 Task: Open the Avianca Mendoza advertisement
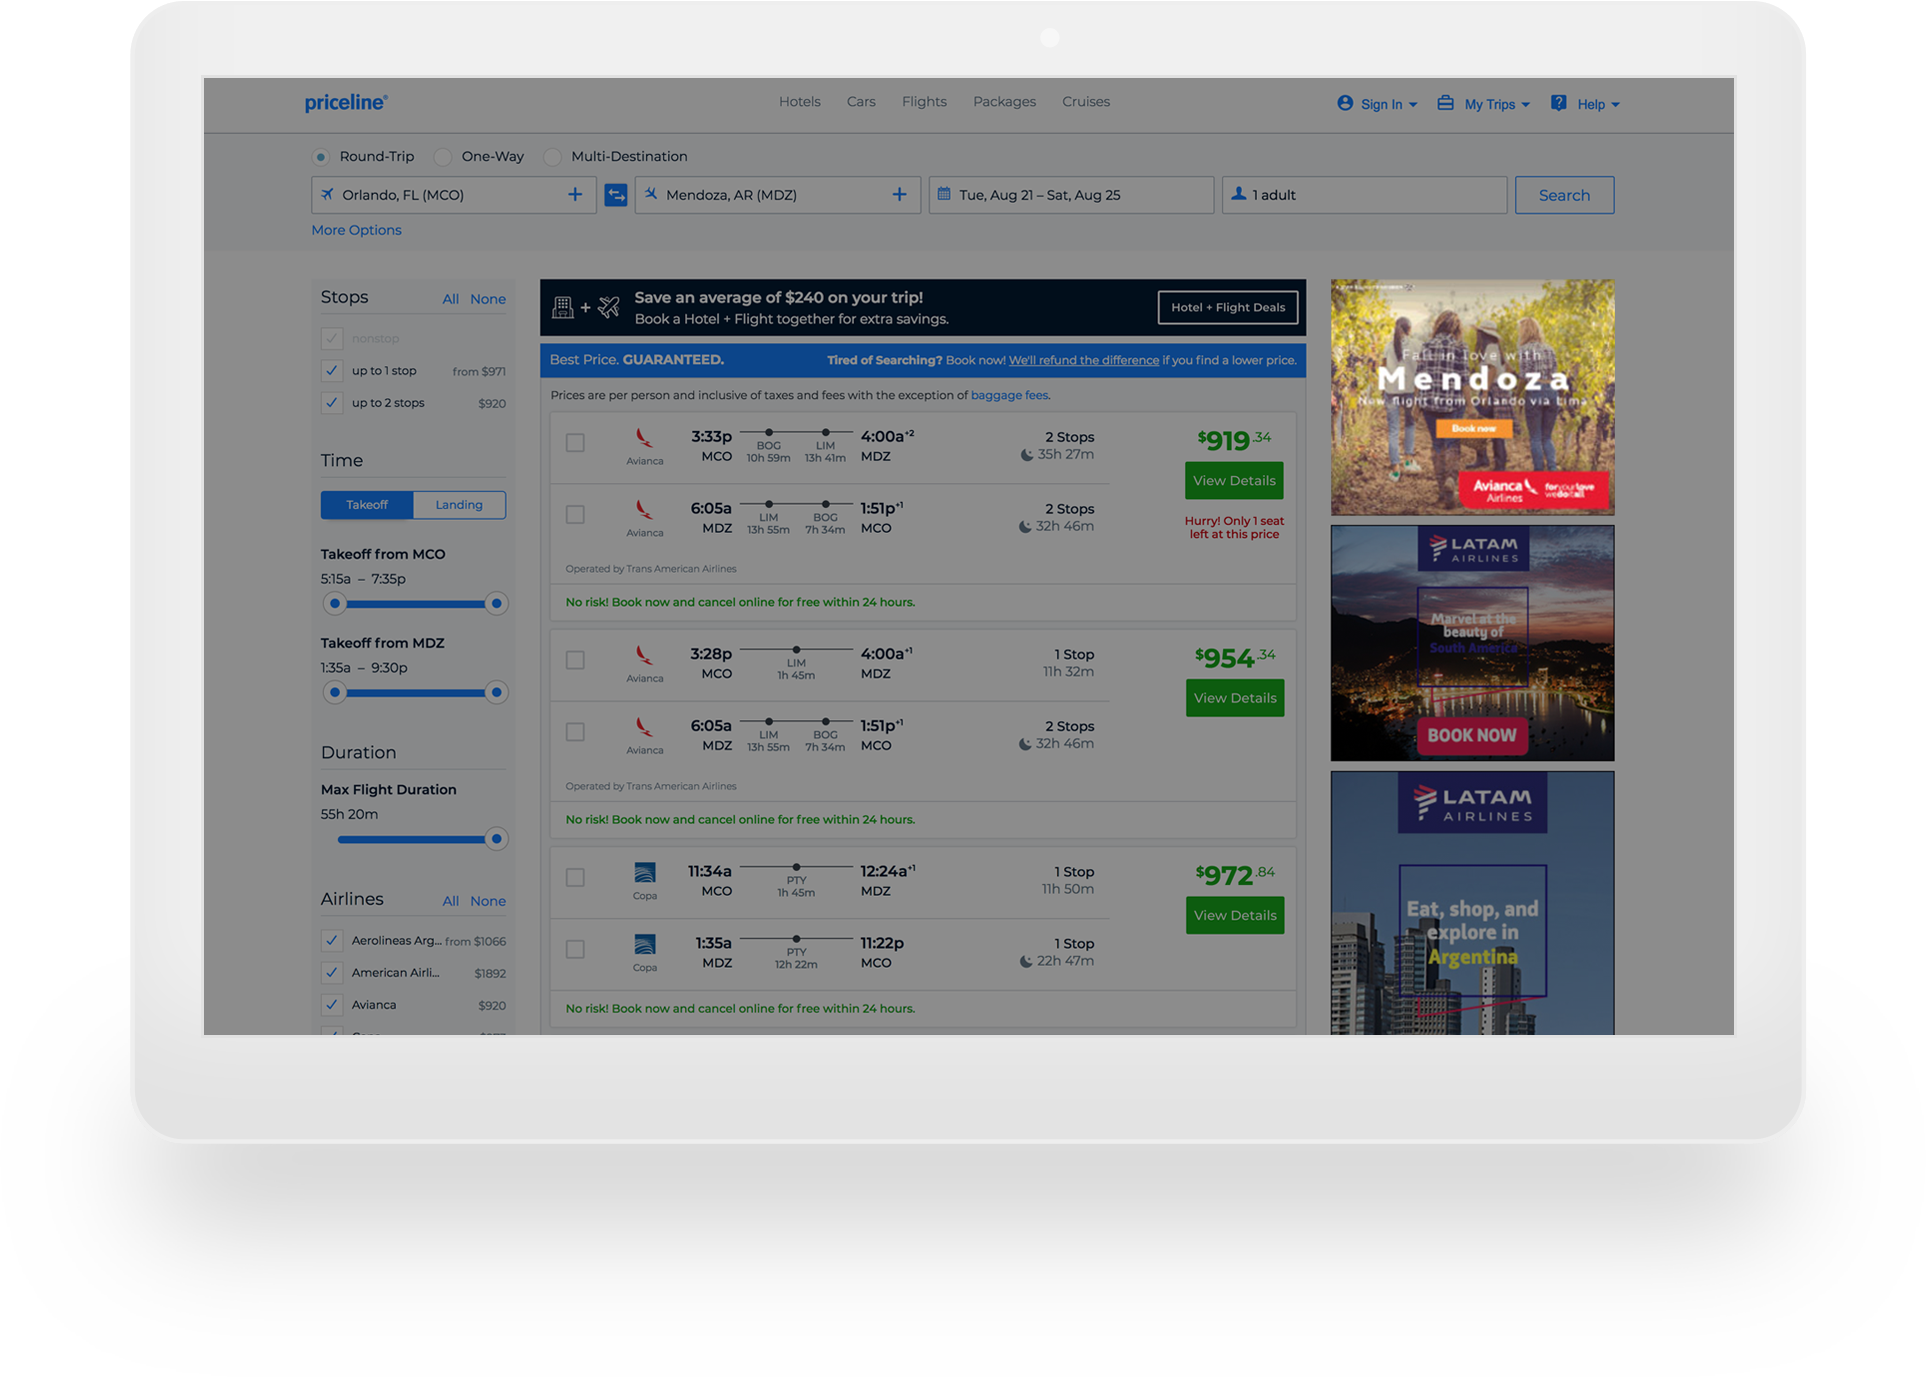[x=1472, y=397]
